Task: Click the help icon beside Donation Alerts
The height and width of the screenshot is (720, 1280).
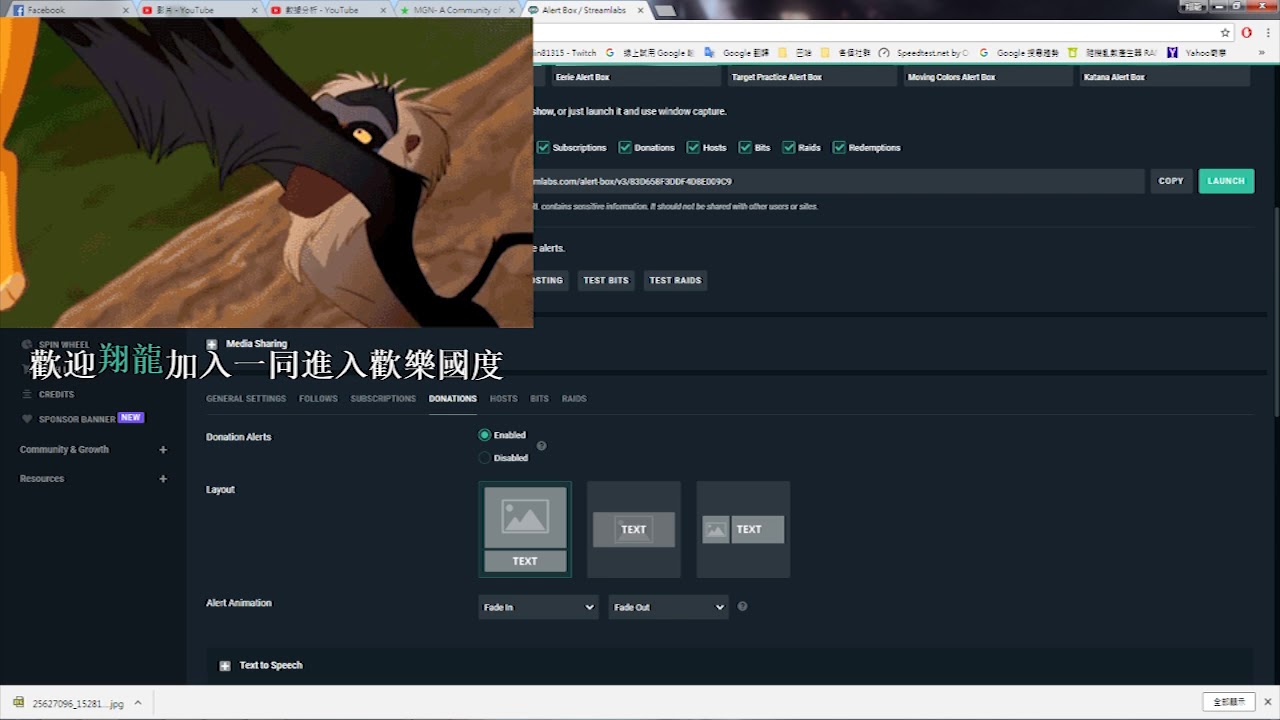Action: 542,446
